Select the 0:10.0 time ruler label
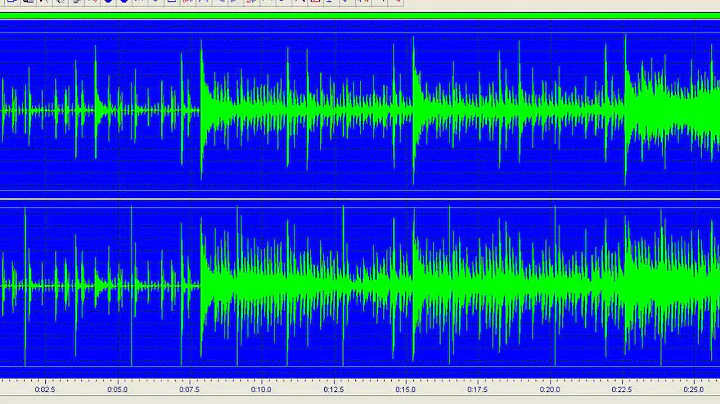Screen dimensions: 720x404 261,389
